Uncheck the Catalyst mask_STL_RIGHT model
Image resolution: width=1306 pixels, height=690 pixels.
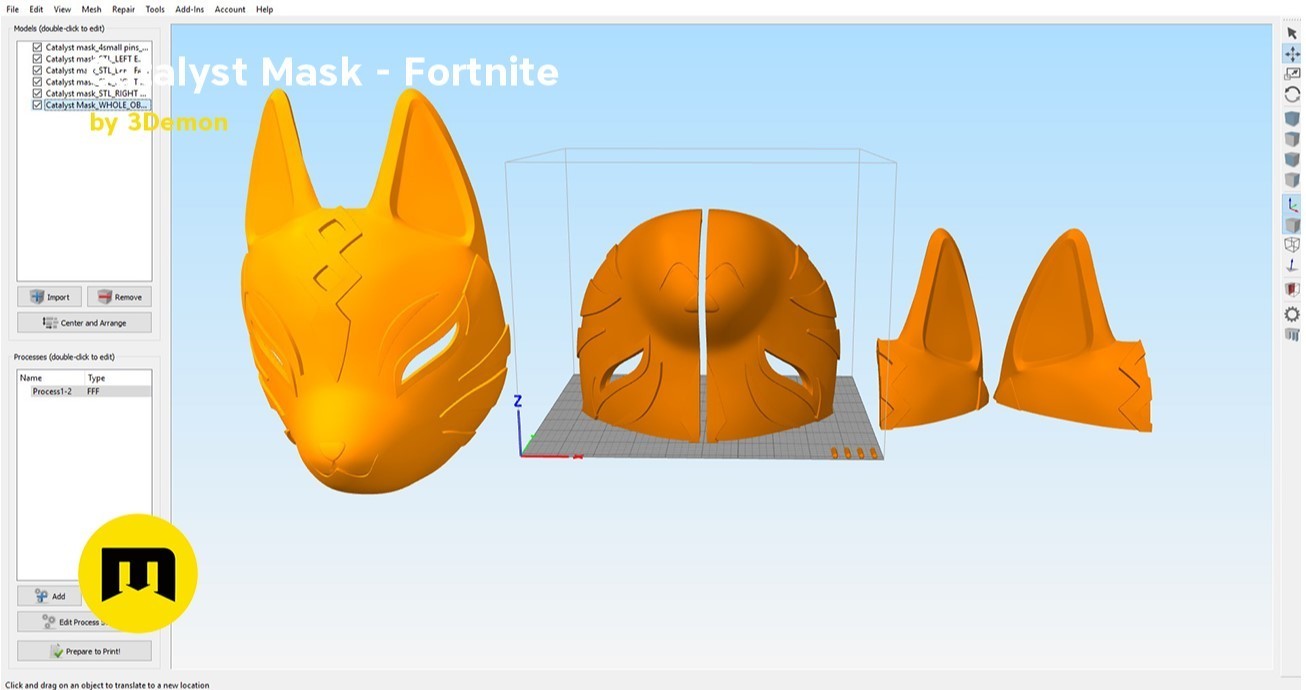click(x=37, y=93)
